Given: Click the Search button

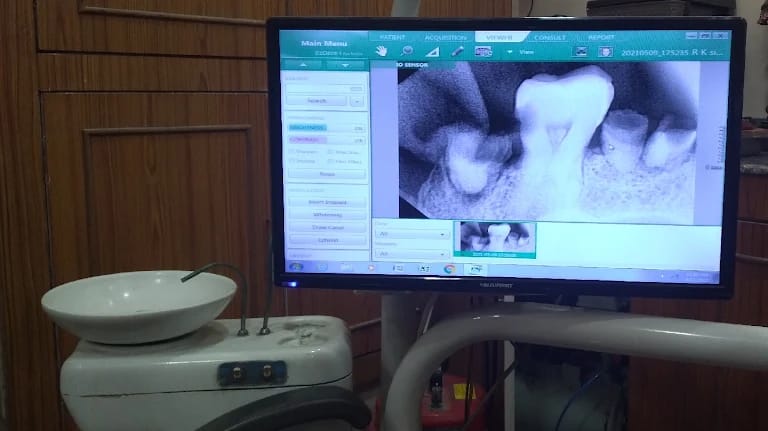Looking at the screenshot, I should pos(316,101).
